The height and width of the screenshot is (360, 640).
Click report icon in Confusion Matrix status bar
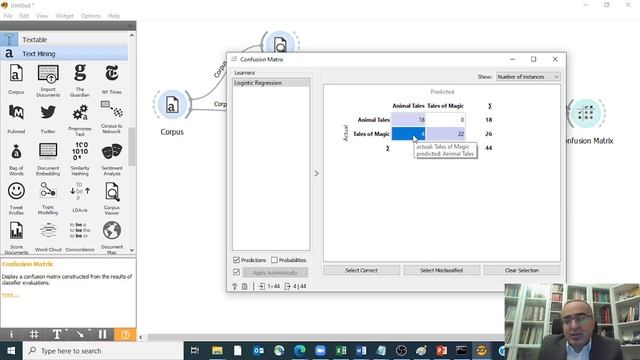[x=244, y=287]
